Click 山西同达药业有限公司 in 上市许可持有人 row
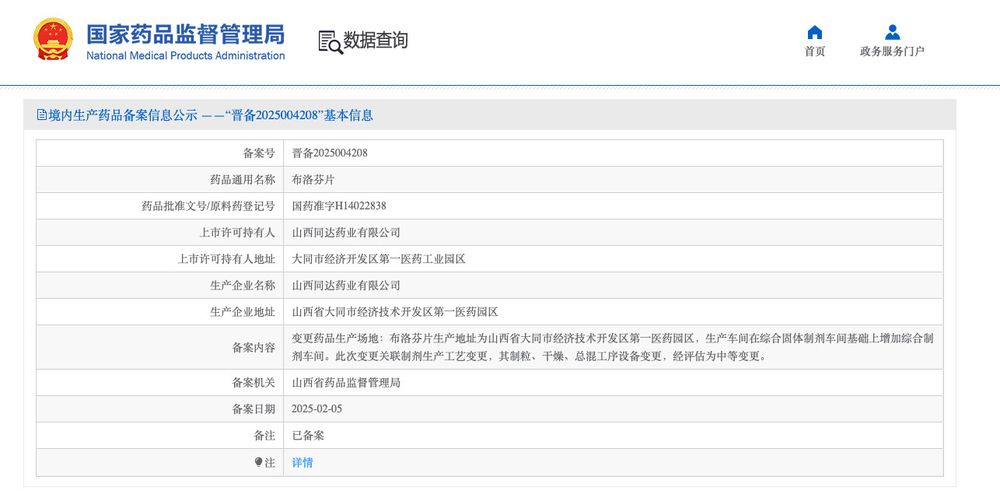Image resolution: width=1000 pixels, height=502 pixels. pos(346,233)
